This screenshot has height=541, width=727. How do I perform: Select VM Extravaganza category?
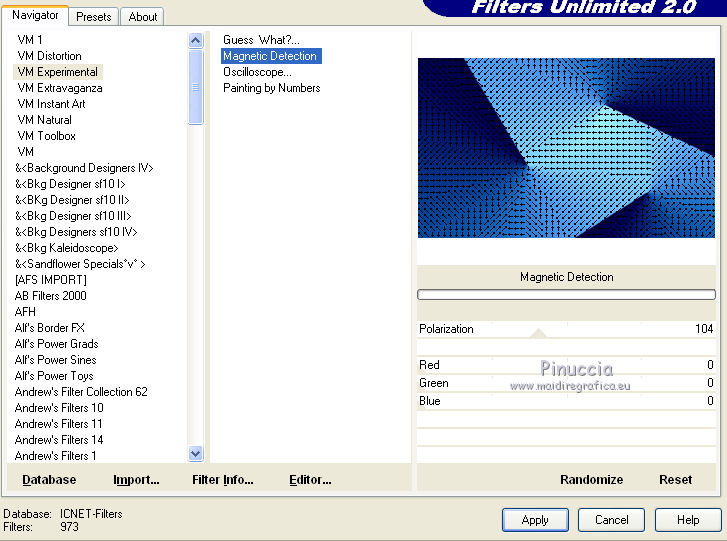tap(60, 88)
